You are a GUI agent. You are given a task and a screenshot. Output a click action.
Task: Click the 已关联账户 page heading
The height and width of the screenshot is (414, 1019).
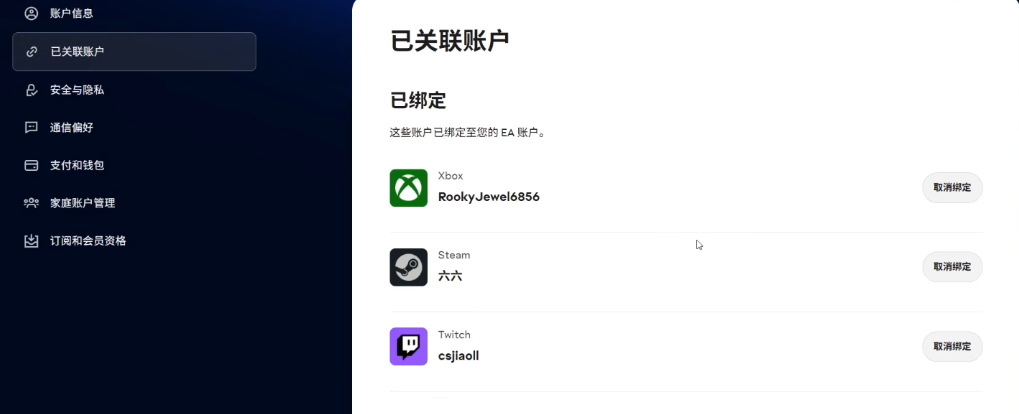click(x=449, y=40)
